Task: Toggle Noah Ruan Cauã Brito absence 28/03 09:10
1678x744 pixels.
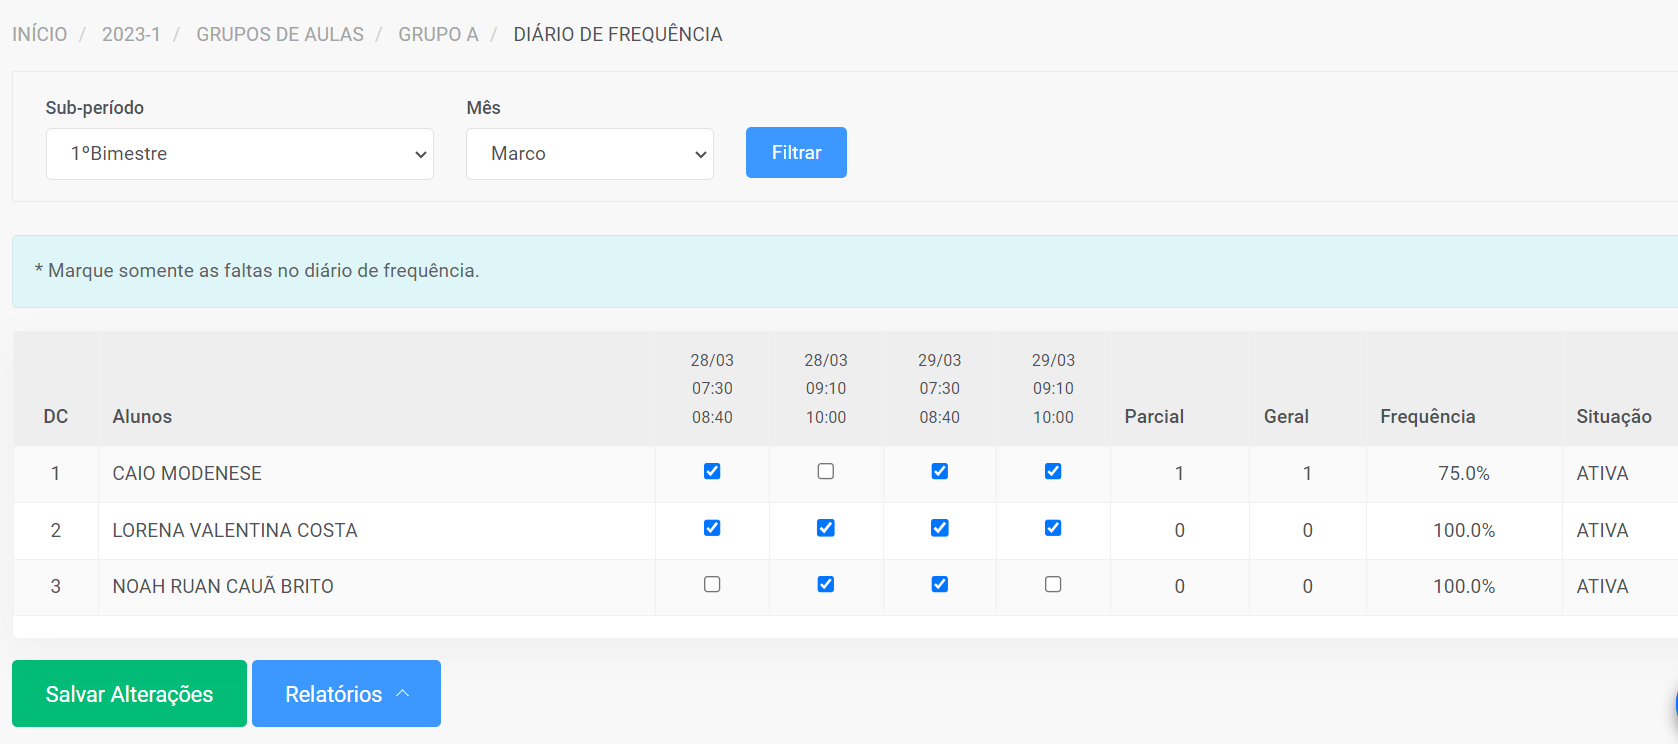Action: coord(826,584)
